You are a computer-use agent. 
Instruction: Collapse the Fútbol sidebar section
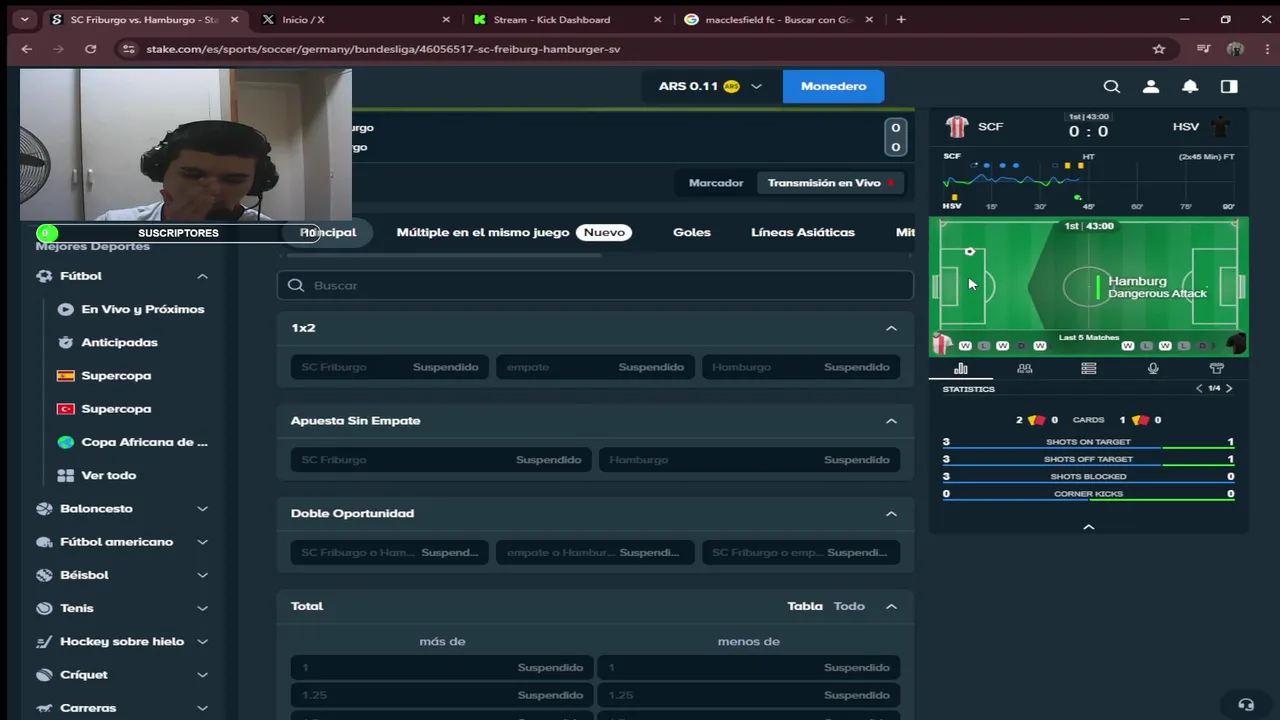[x=202, y=276]
